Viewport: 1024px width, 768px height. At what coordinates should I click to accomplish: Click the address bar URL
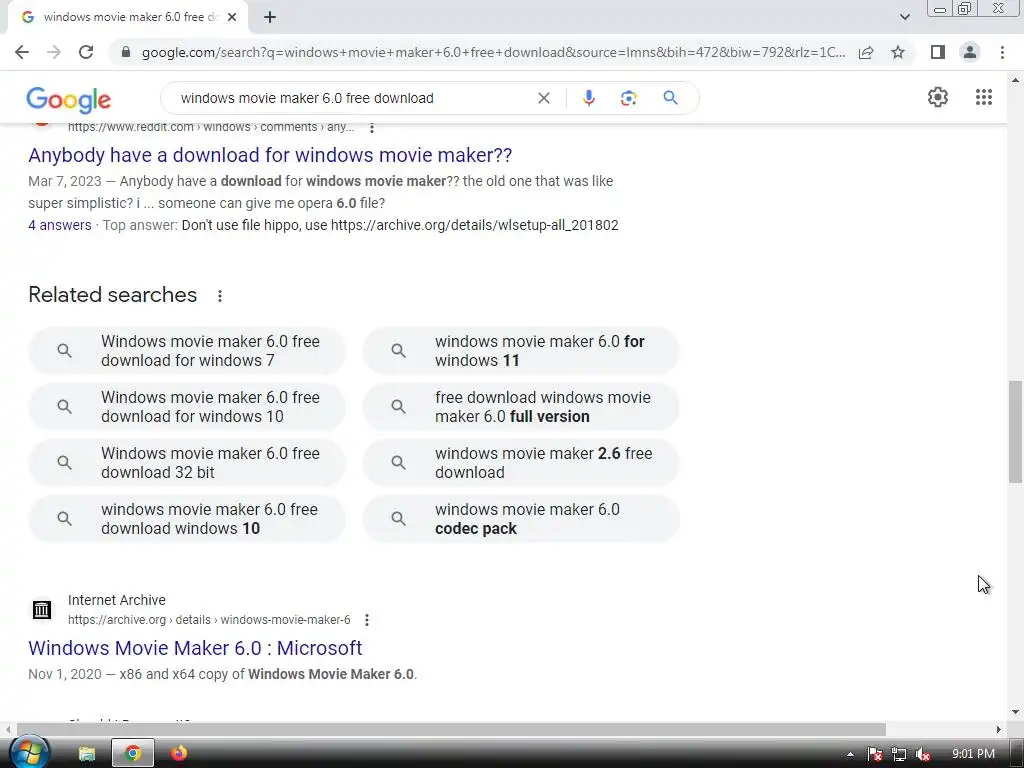click(x=493, y=52)
